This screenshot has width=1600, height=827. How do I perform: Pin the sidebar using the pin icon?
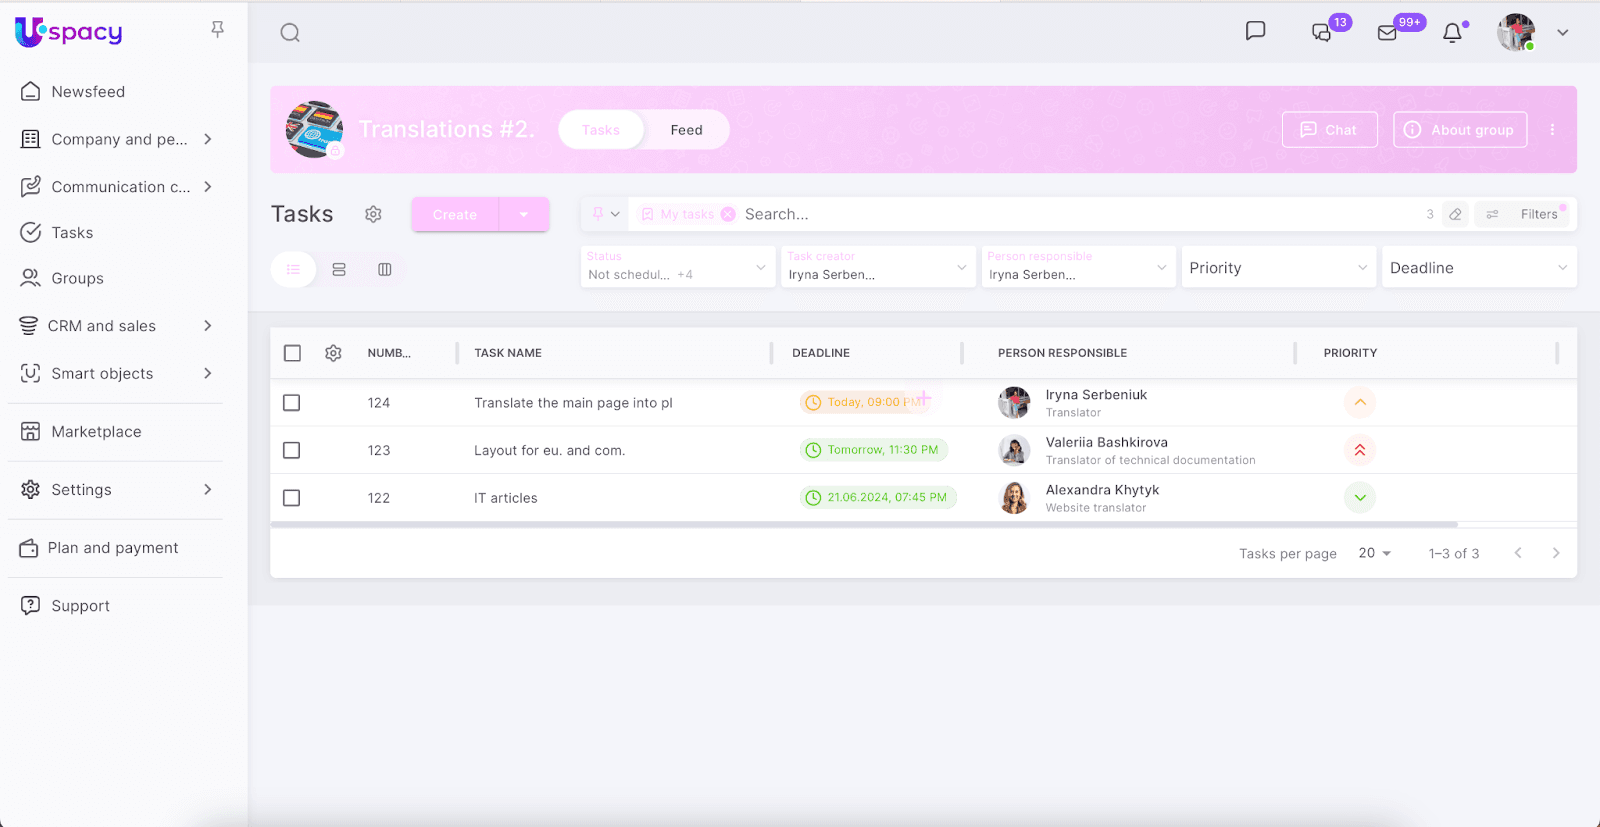coord(217,30)
